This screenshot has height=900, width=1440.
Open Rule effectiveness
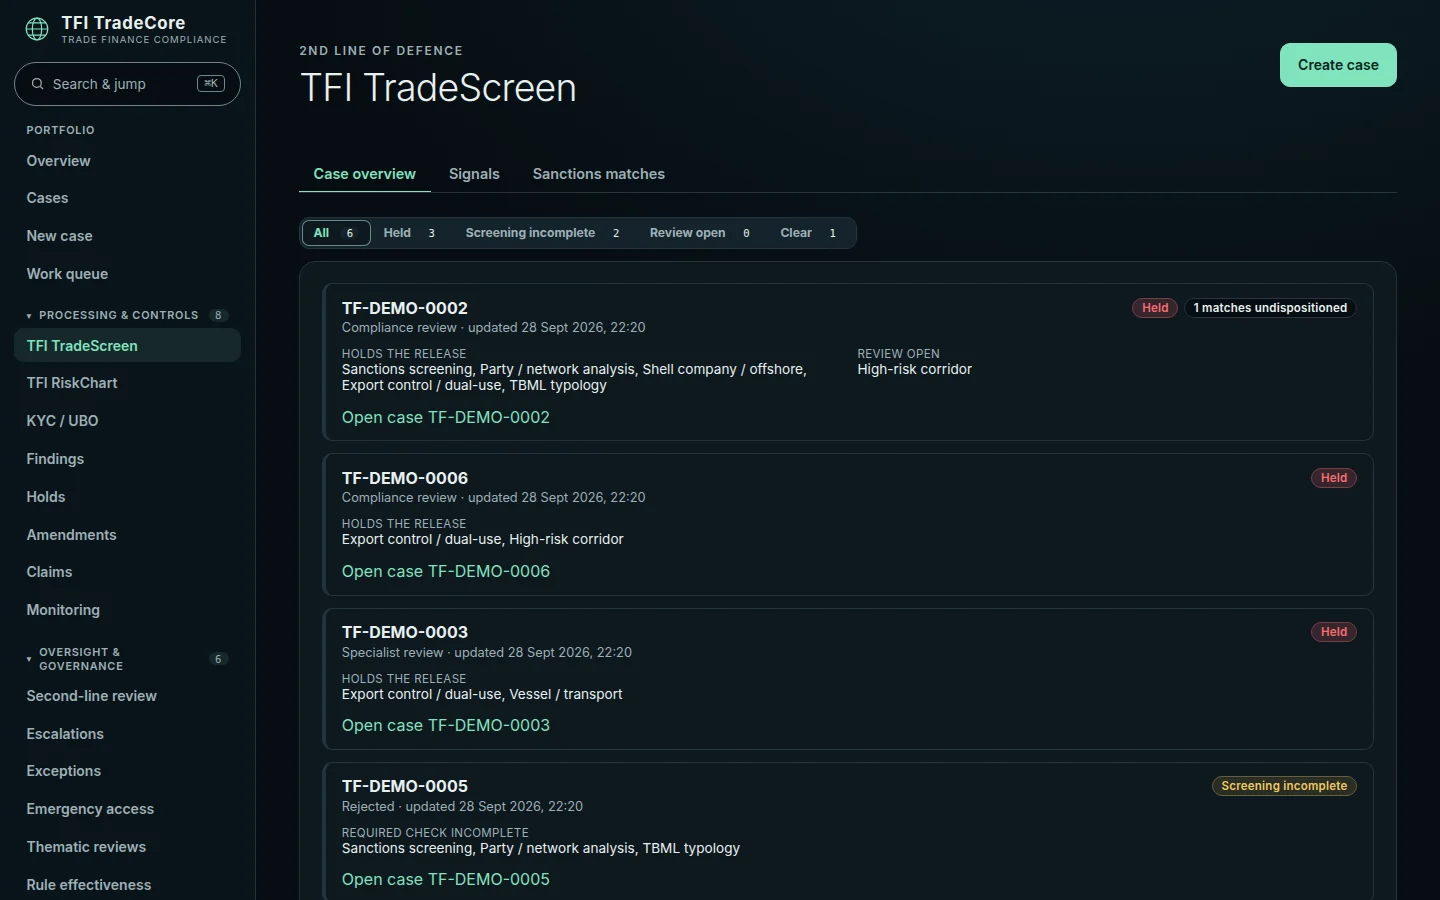pos(127,885)
